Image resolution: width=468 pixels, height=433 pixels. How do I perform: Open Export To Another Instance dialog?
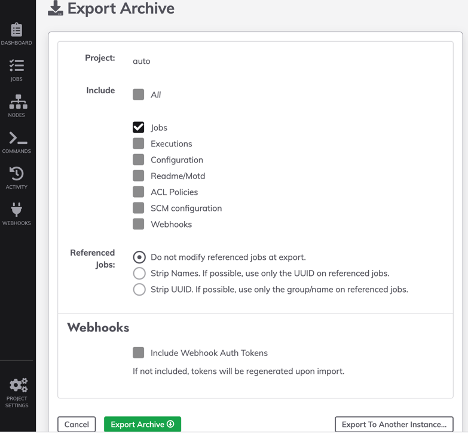[394, 424]
